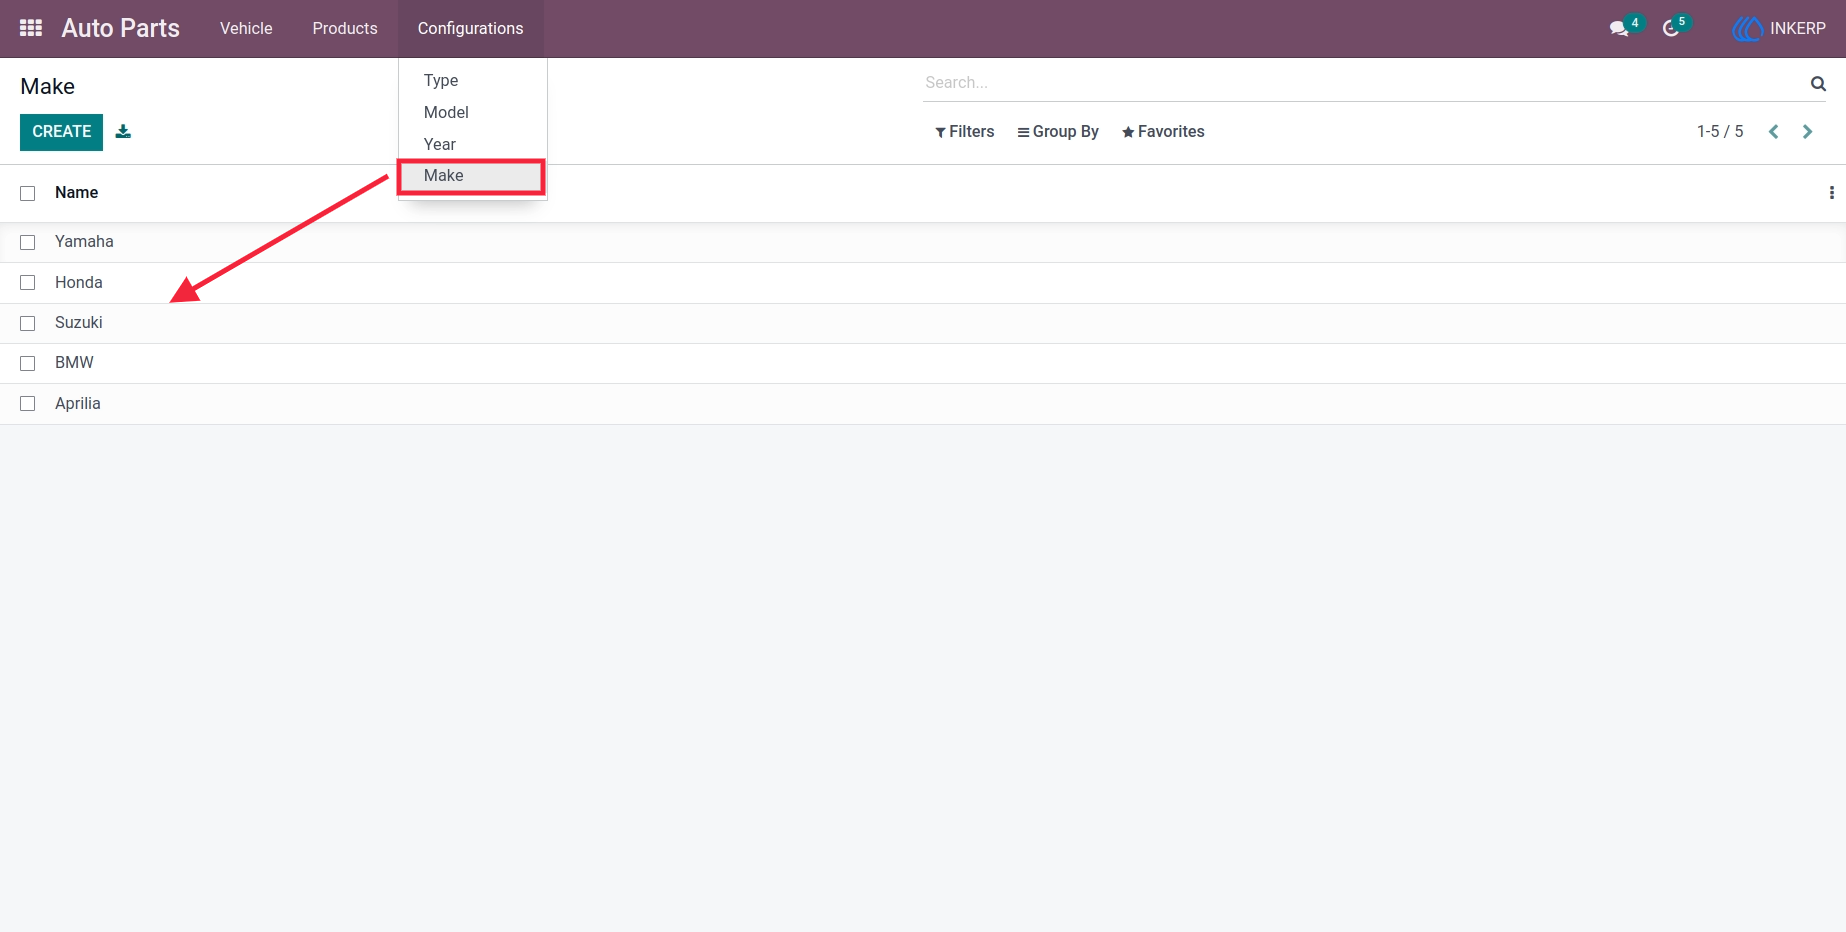Screen dimensions: 1846x932
Task: Click the INKERP company logo icon
Action: coord(1747,28)
